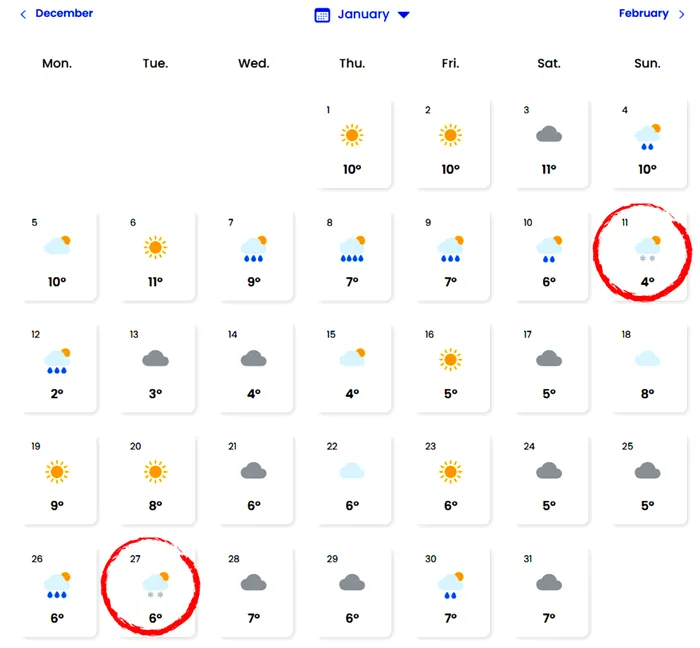The image size is (700, 648).
Task: Click the left chevron before December
Action: [x=23, y=15]
